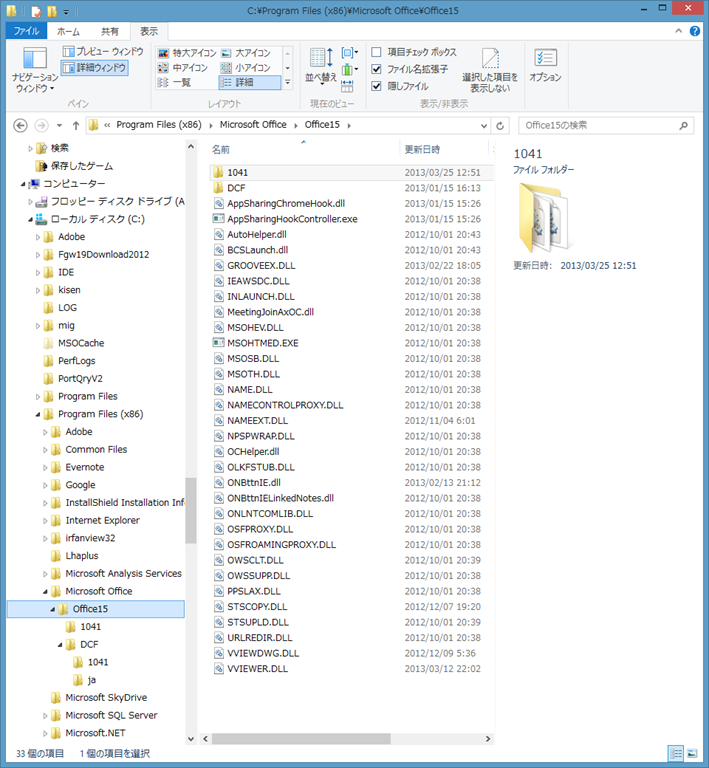This screenshot has width=709, height=768.
Task: Open Options (オプション)
Action: (x=545, y=65)
